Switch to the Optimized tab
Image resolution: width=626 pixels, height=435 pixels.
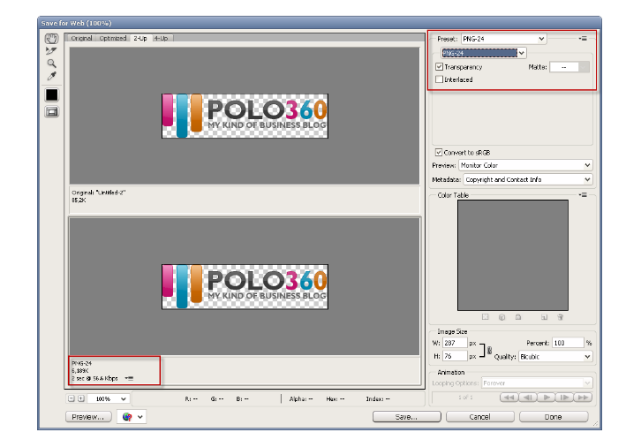click(x=113, y=38)
